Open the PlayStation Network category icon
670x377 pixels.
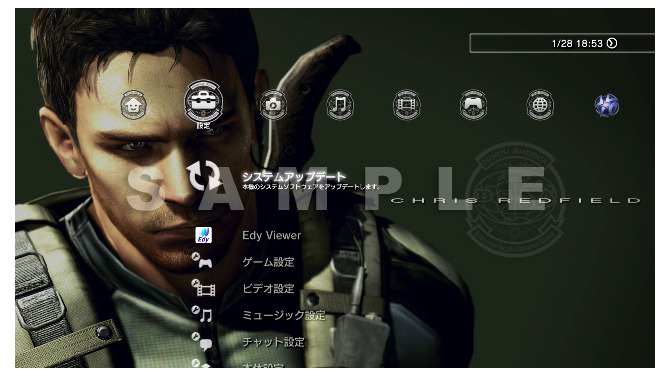(606, 105)
